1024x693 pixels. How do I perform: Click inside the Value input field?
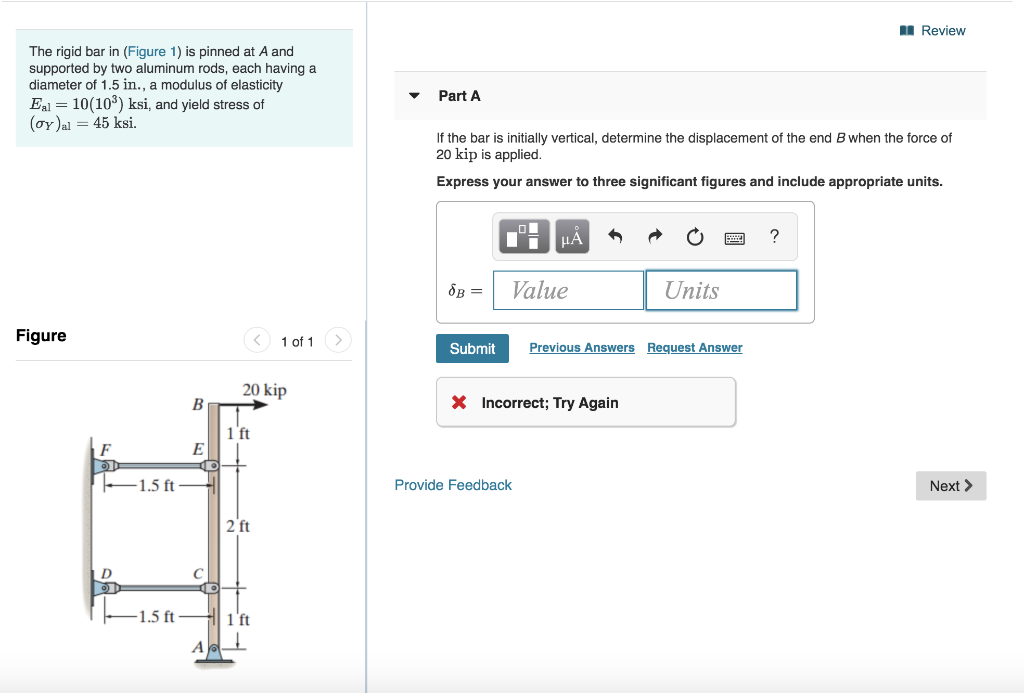[x=568, y=290]
